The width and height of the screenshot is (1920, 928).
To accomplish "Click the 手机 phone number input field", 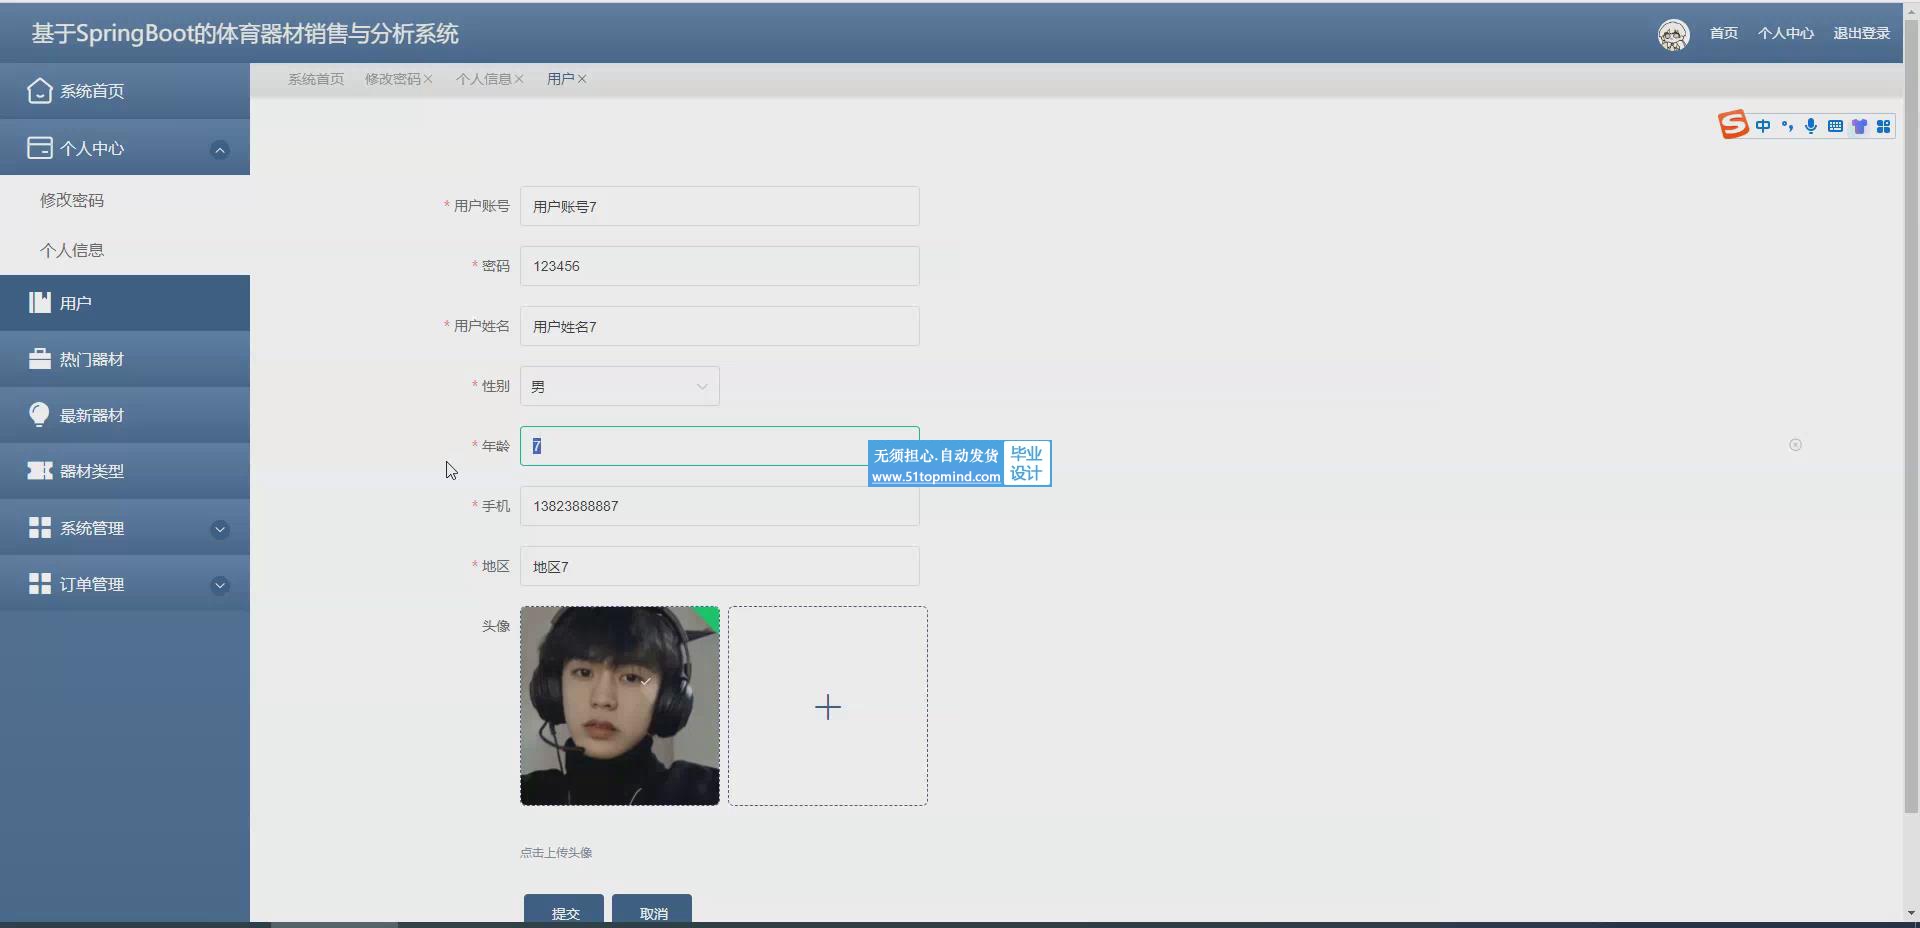I will click(x=719, y=506).
